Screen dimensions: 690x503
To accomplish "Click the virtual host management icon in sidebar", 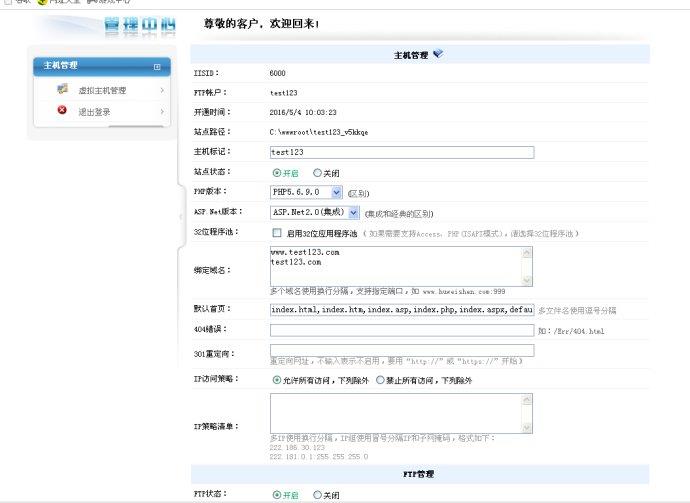I will point(62,89).
